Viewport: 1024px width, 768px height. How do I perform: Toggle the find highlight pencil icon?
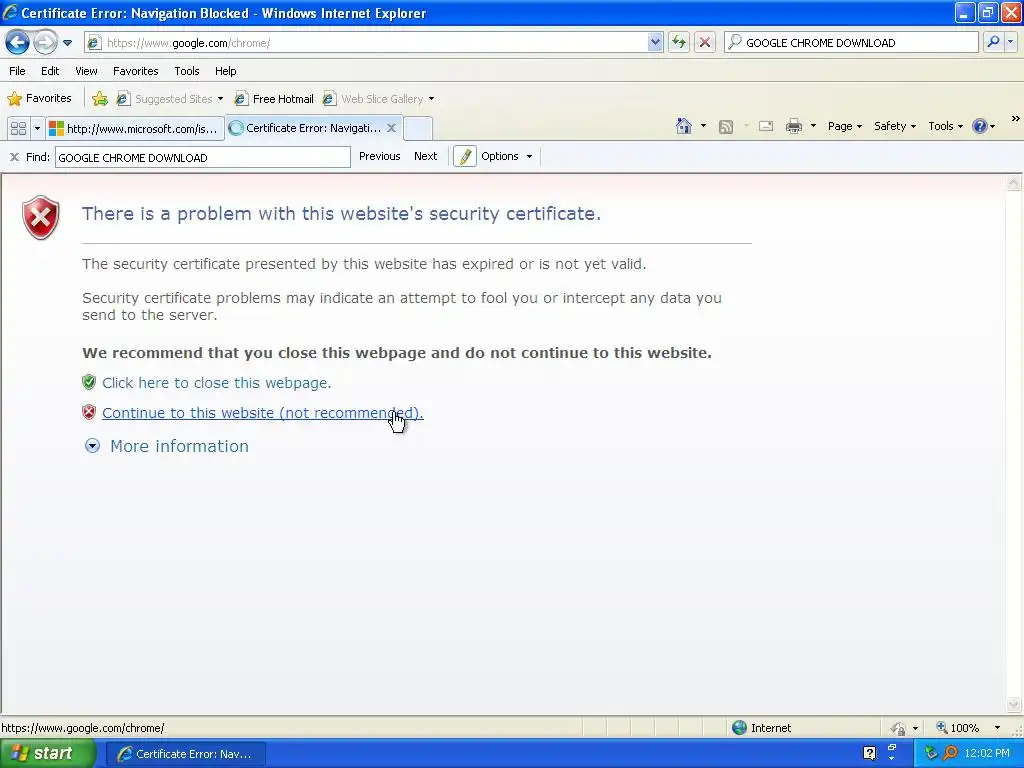(465, 157)
